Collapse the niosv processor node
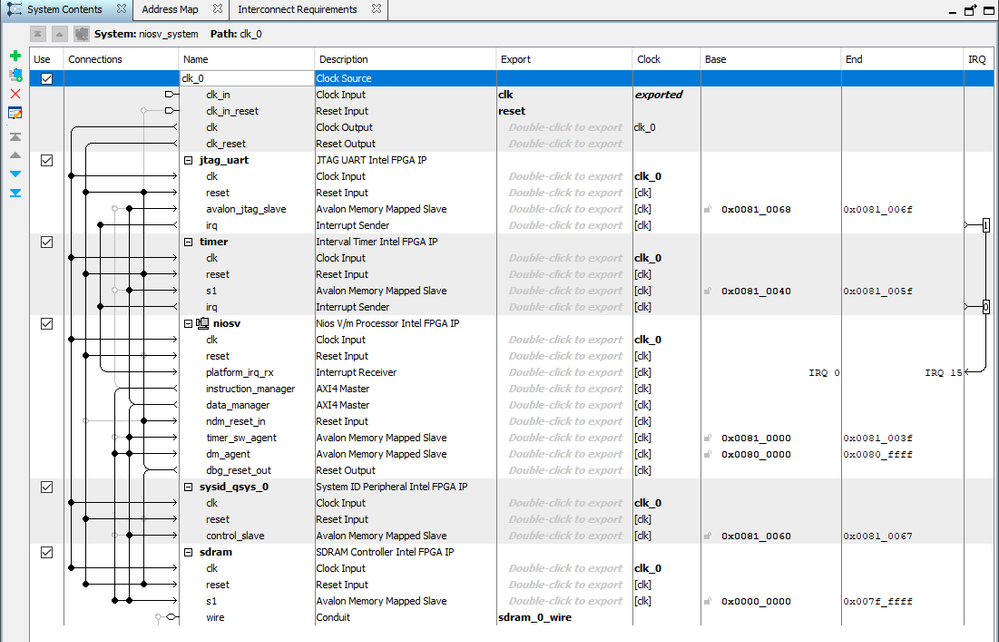Image resolution: width=999 pixels, height=642 pixels. pyautogui.click(x=189, y=323)
